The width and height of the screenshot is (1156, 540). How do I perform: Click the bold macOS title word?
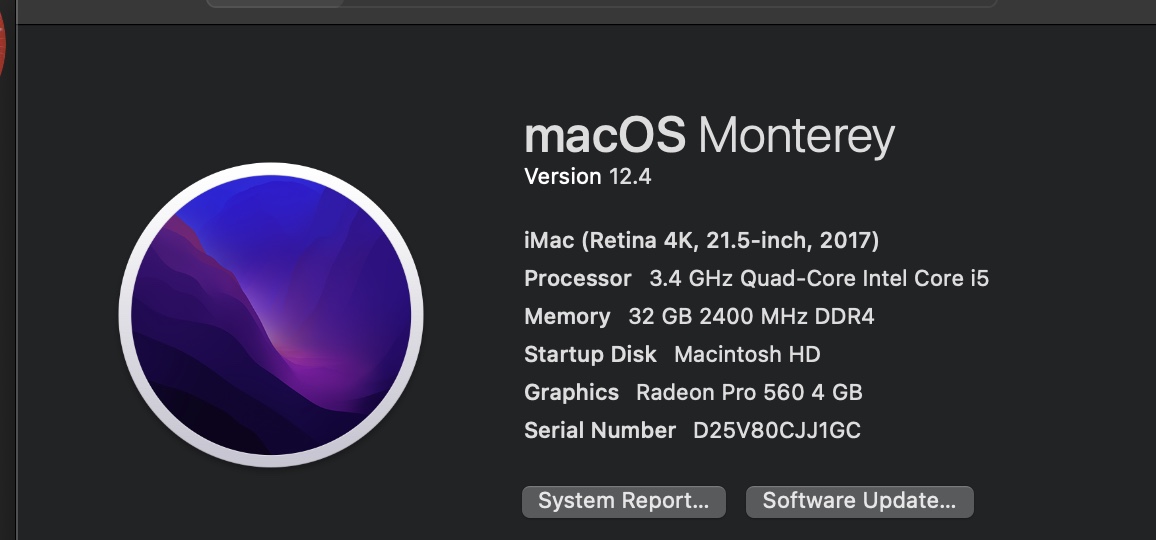coord(604,135)
